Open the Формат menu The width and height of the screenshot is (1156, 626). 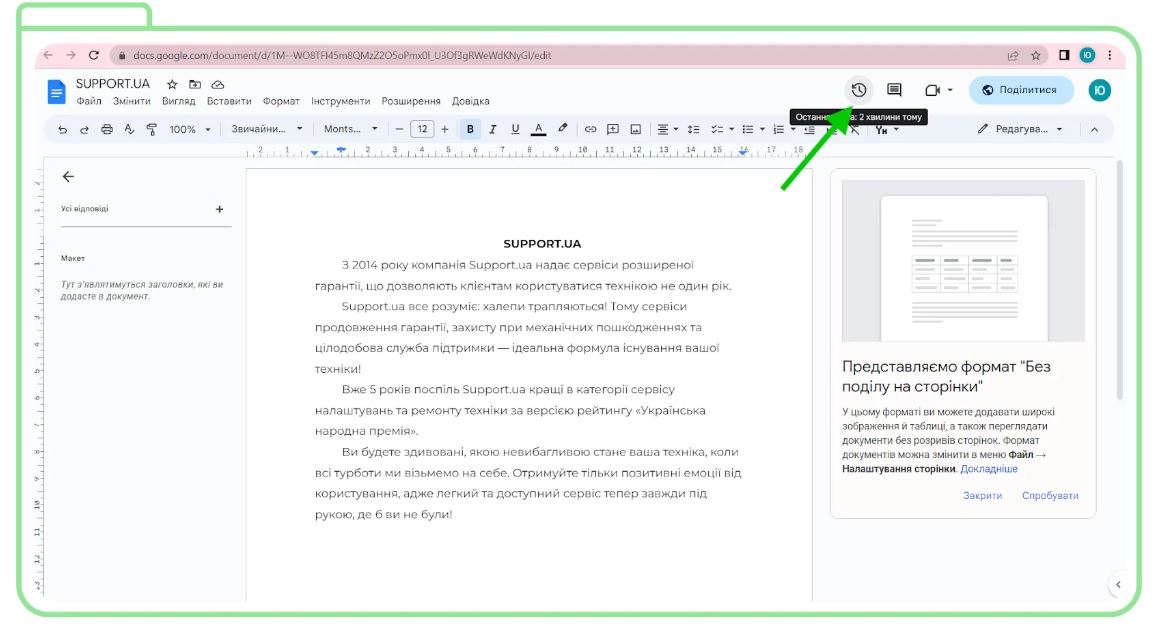pos(281,102)
